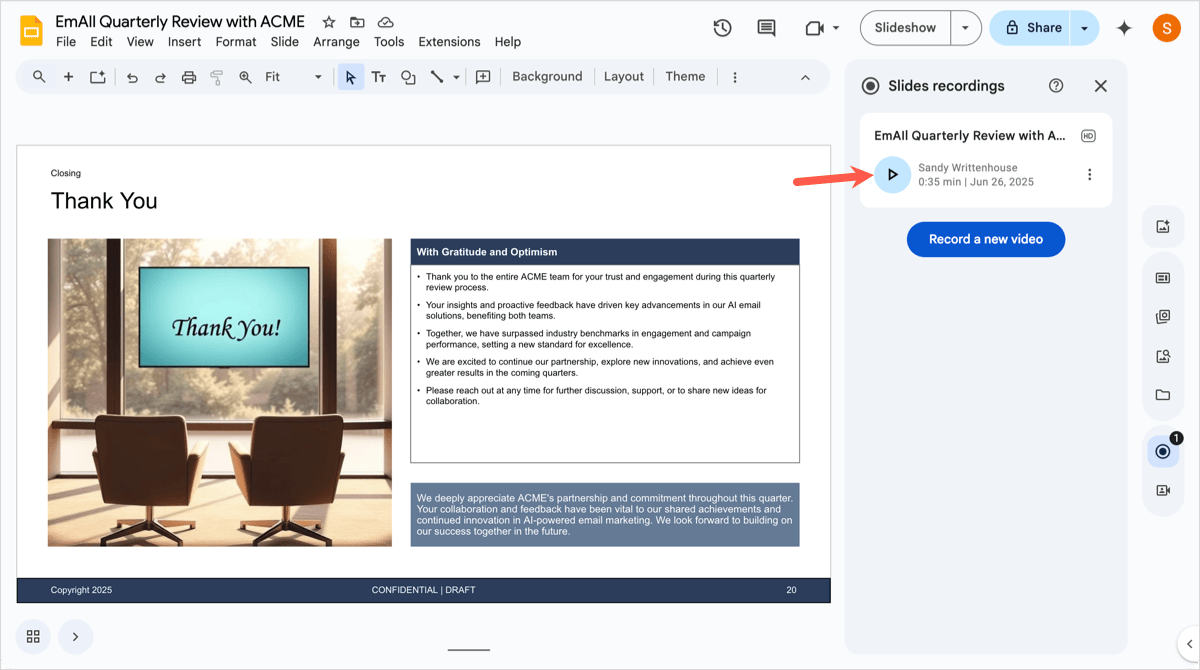
Task: Click the paint format roller icon
Action: (x=216, y=77)
